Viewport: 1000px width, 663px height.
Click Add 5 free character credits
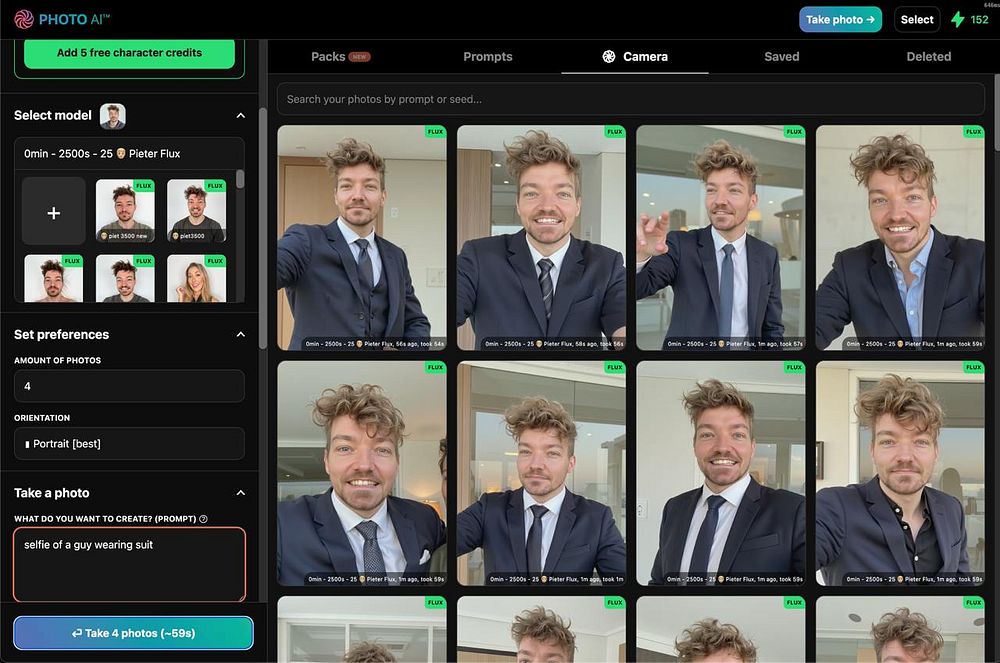(129, 54)
